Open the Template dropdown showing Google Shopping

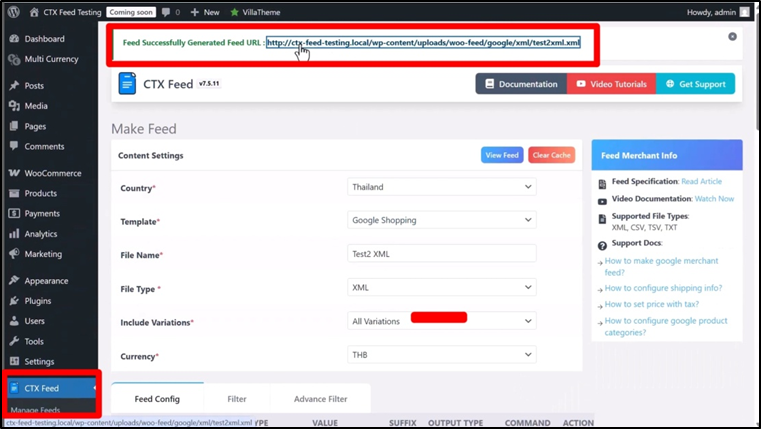[x=441, y=220]
